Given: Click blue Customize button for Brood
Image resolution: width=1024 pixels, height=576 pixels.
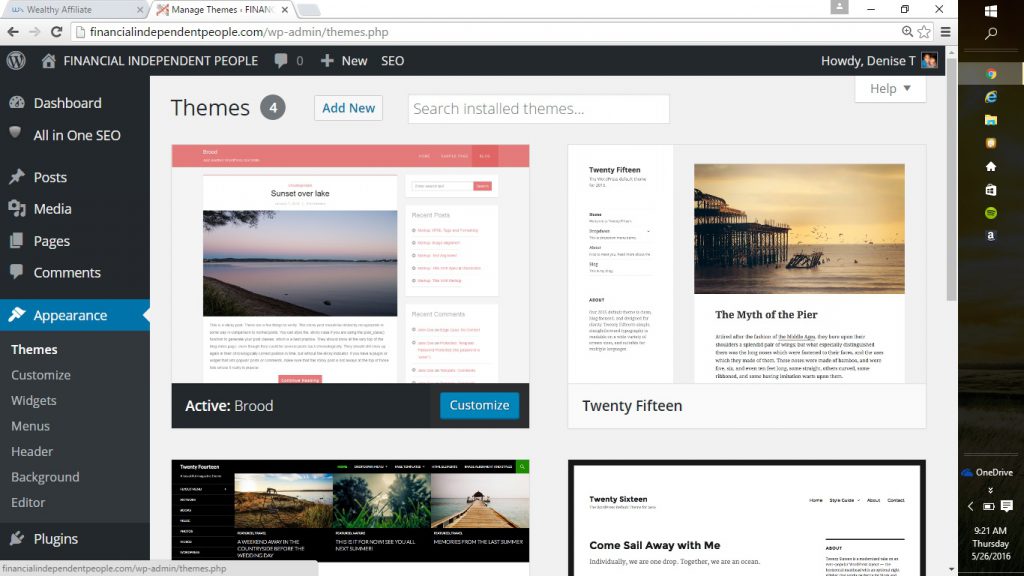Looking at the screenshot, I should click(479, 405).
